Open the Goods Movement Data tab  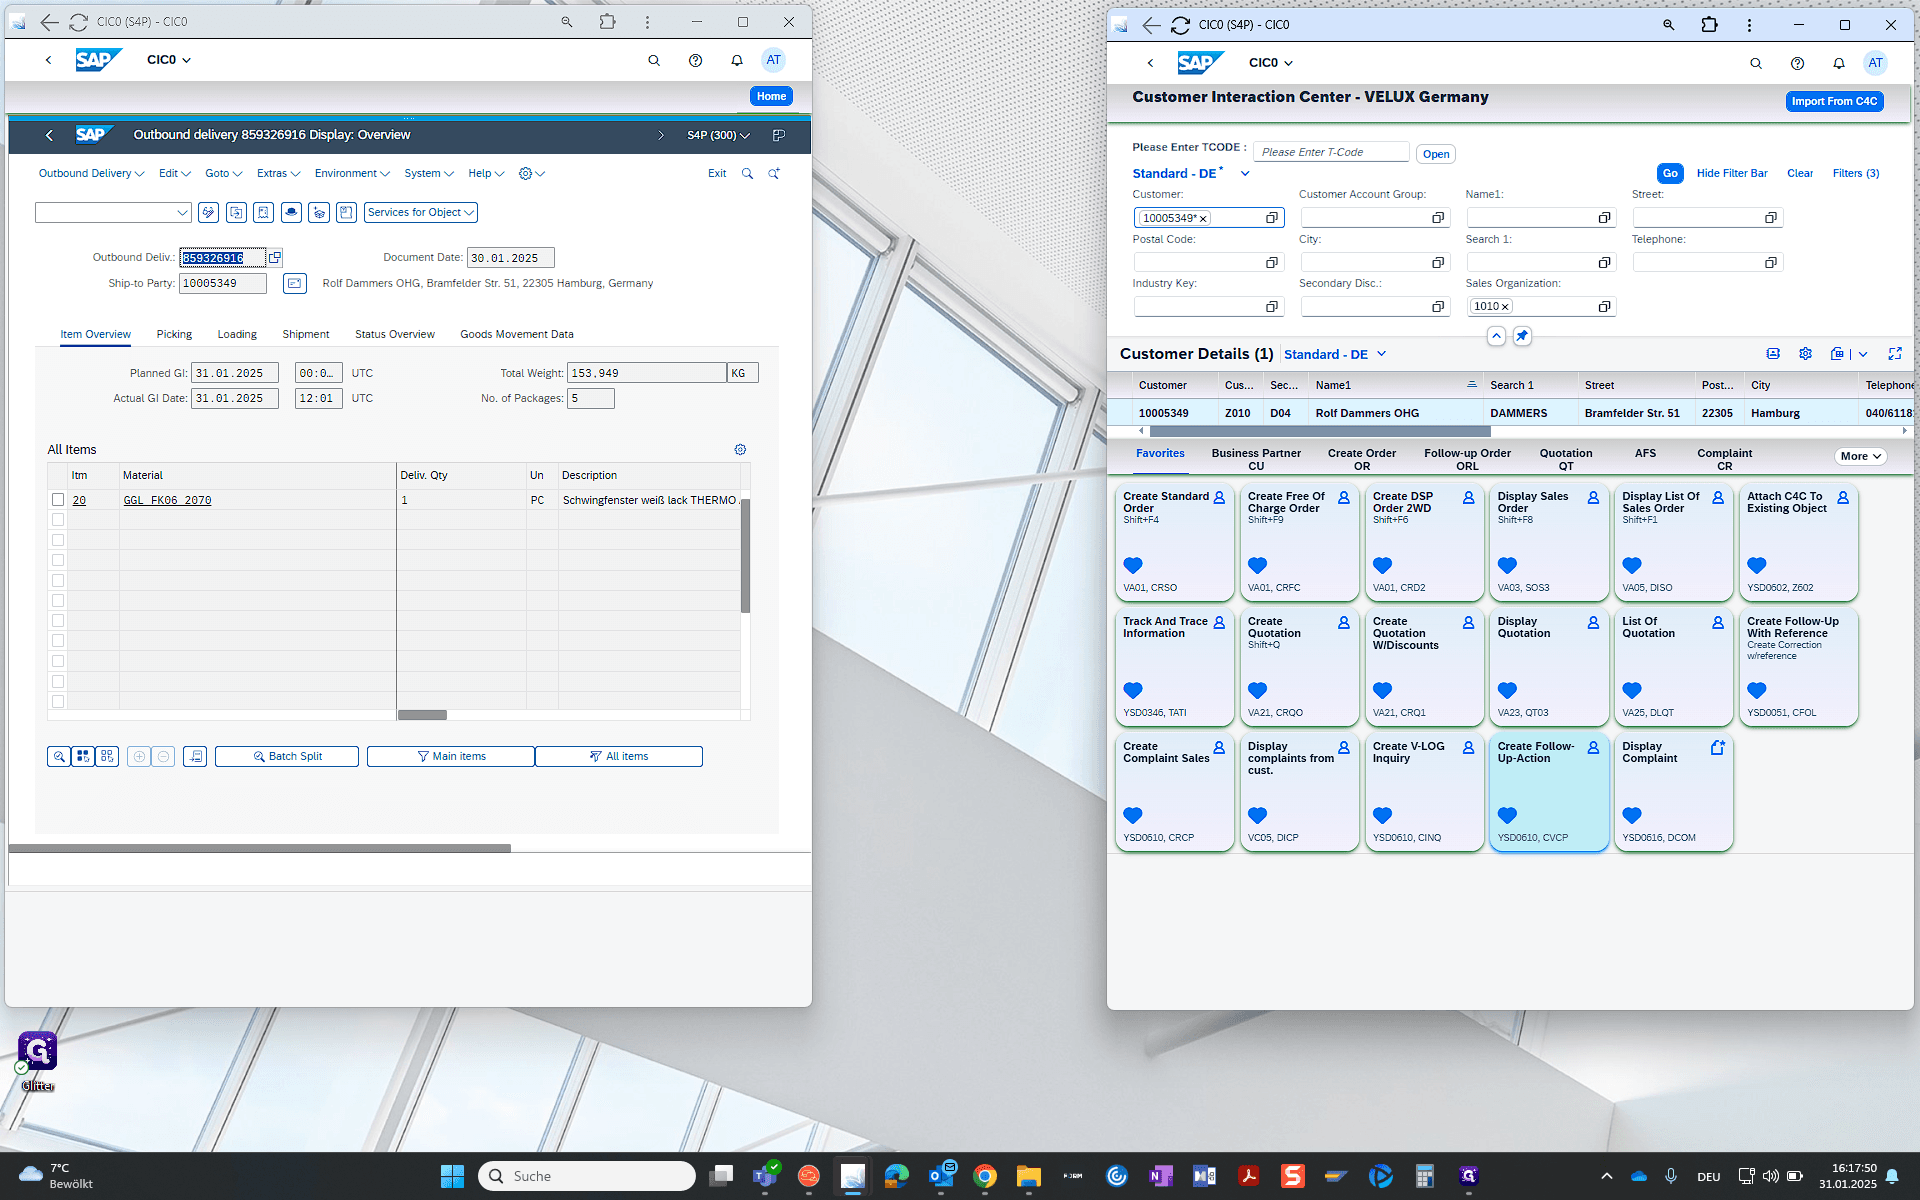coord(517,334)
